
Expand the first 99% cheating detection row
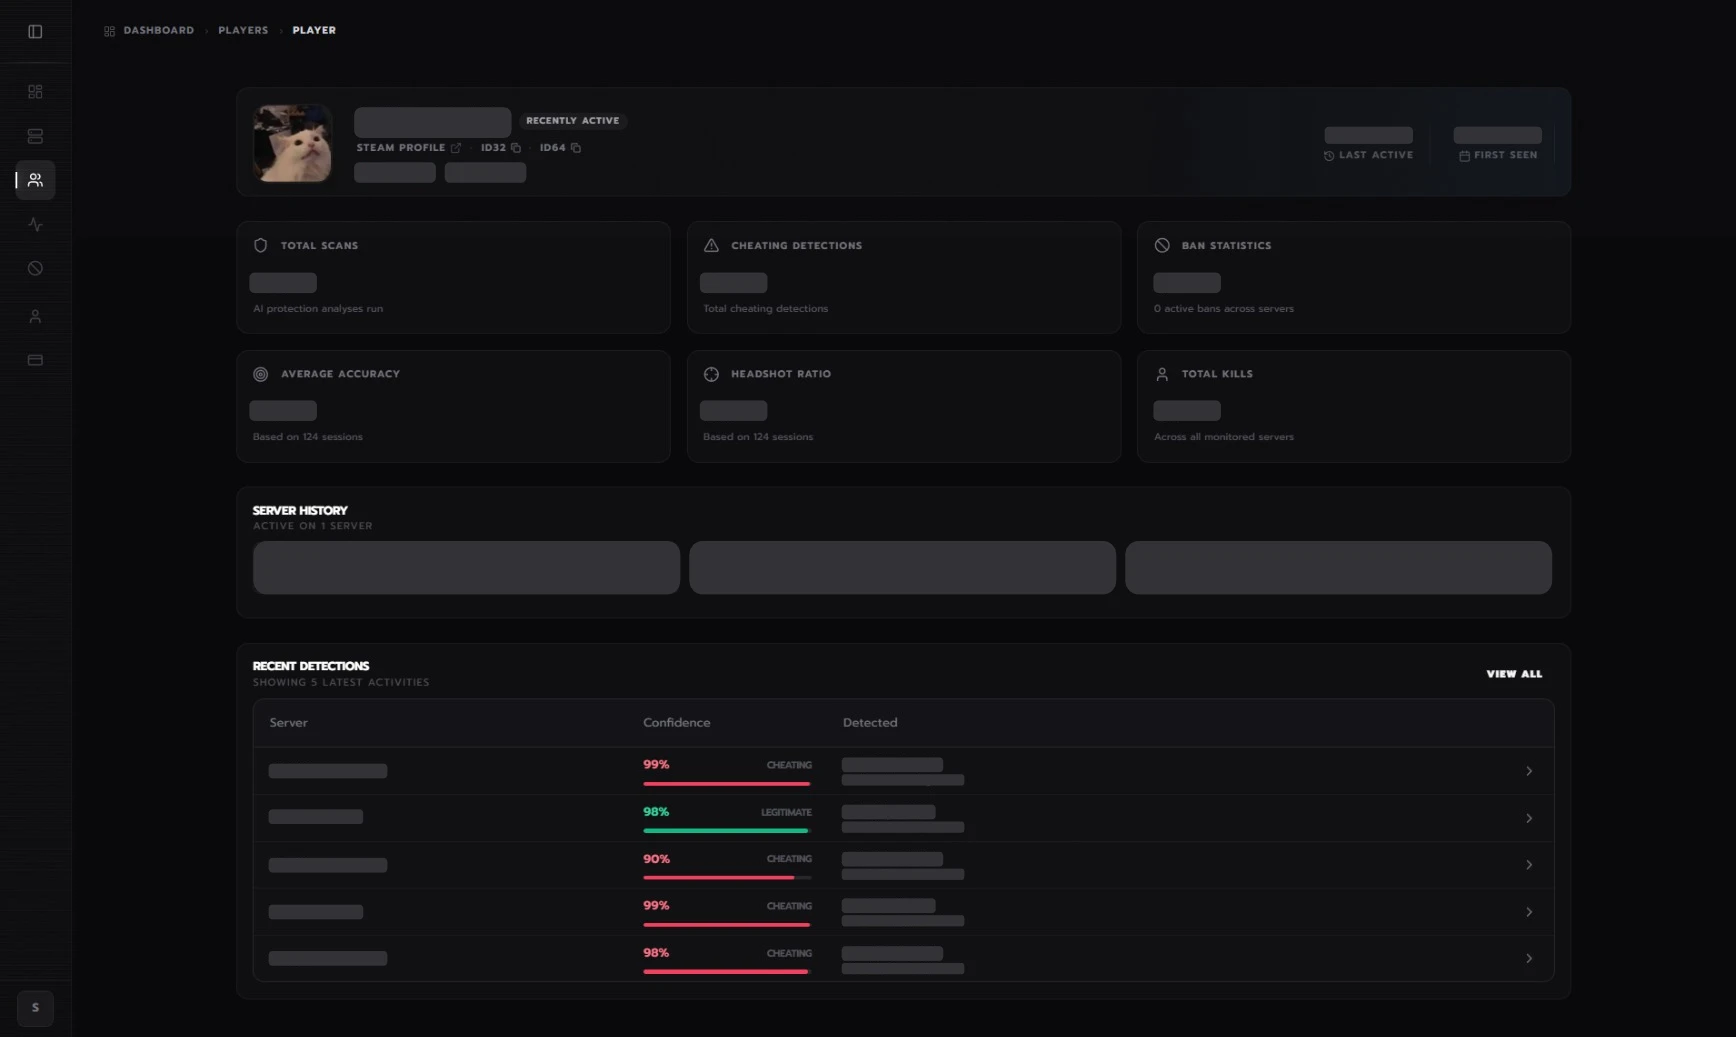1528,770
